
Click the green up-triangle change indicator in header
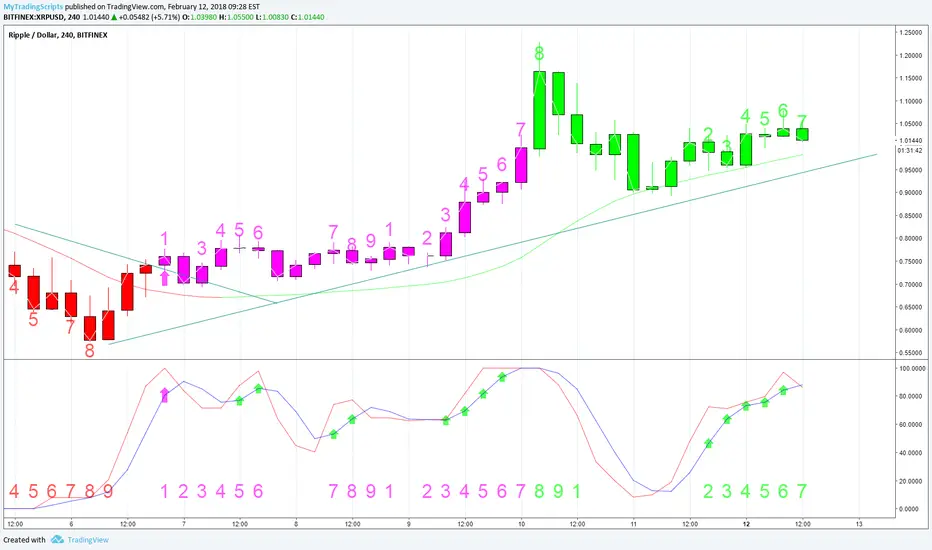coord(114,17)
